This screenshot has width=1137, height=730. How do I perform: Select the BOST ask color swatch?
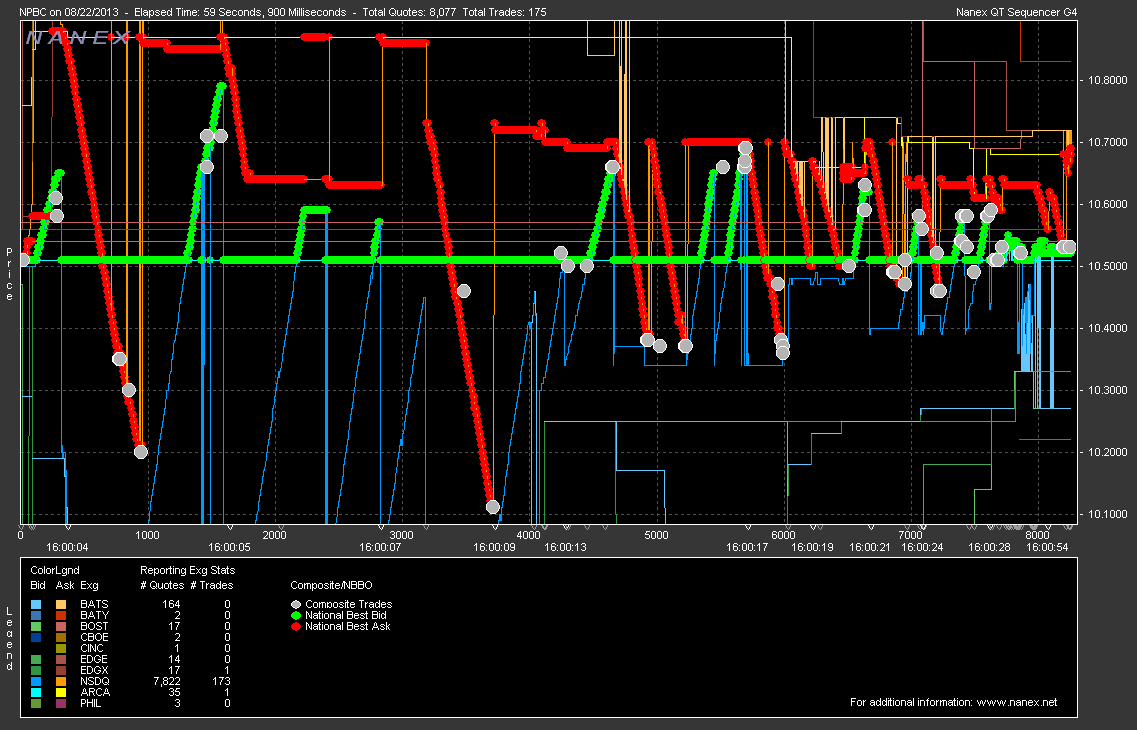61,626
